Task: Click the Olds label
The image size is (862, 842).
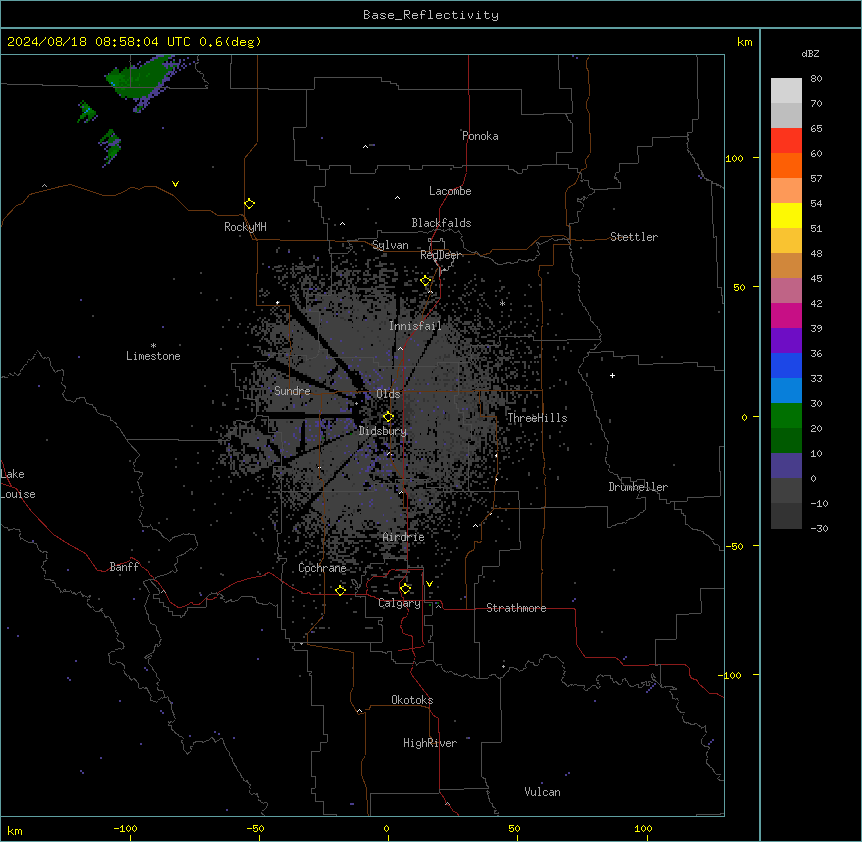Action: point(388,394)
